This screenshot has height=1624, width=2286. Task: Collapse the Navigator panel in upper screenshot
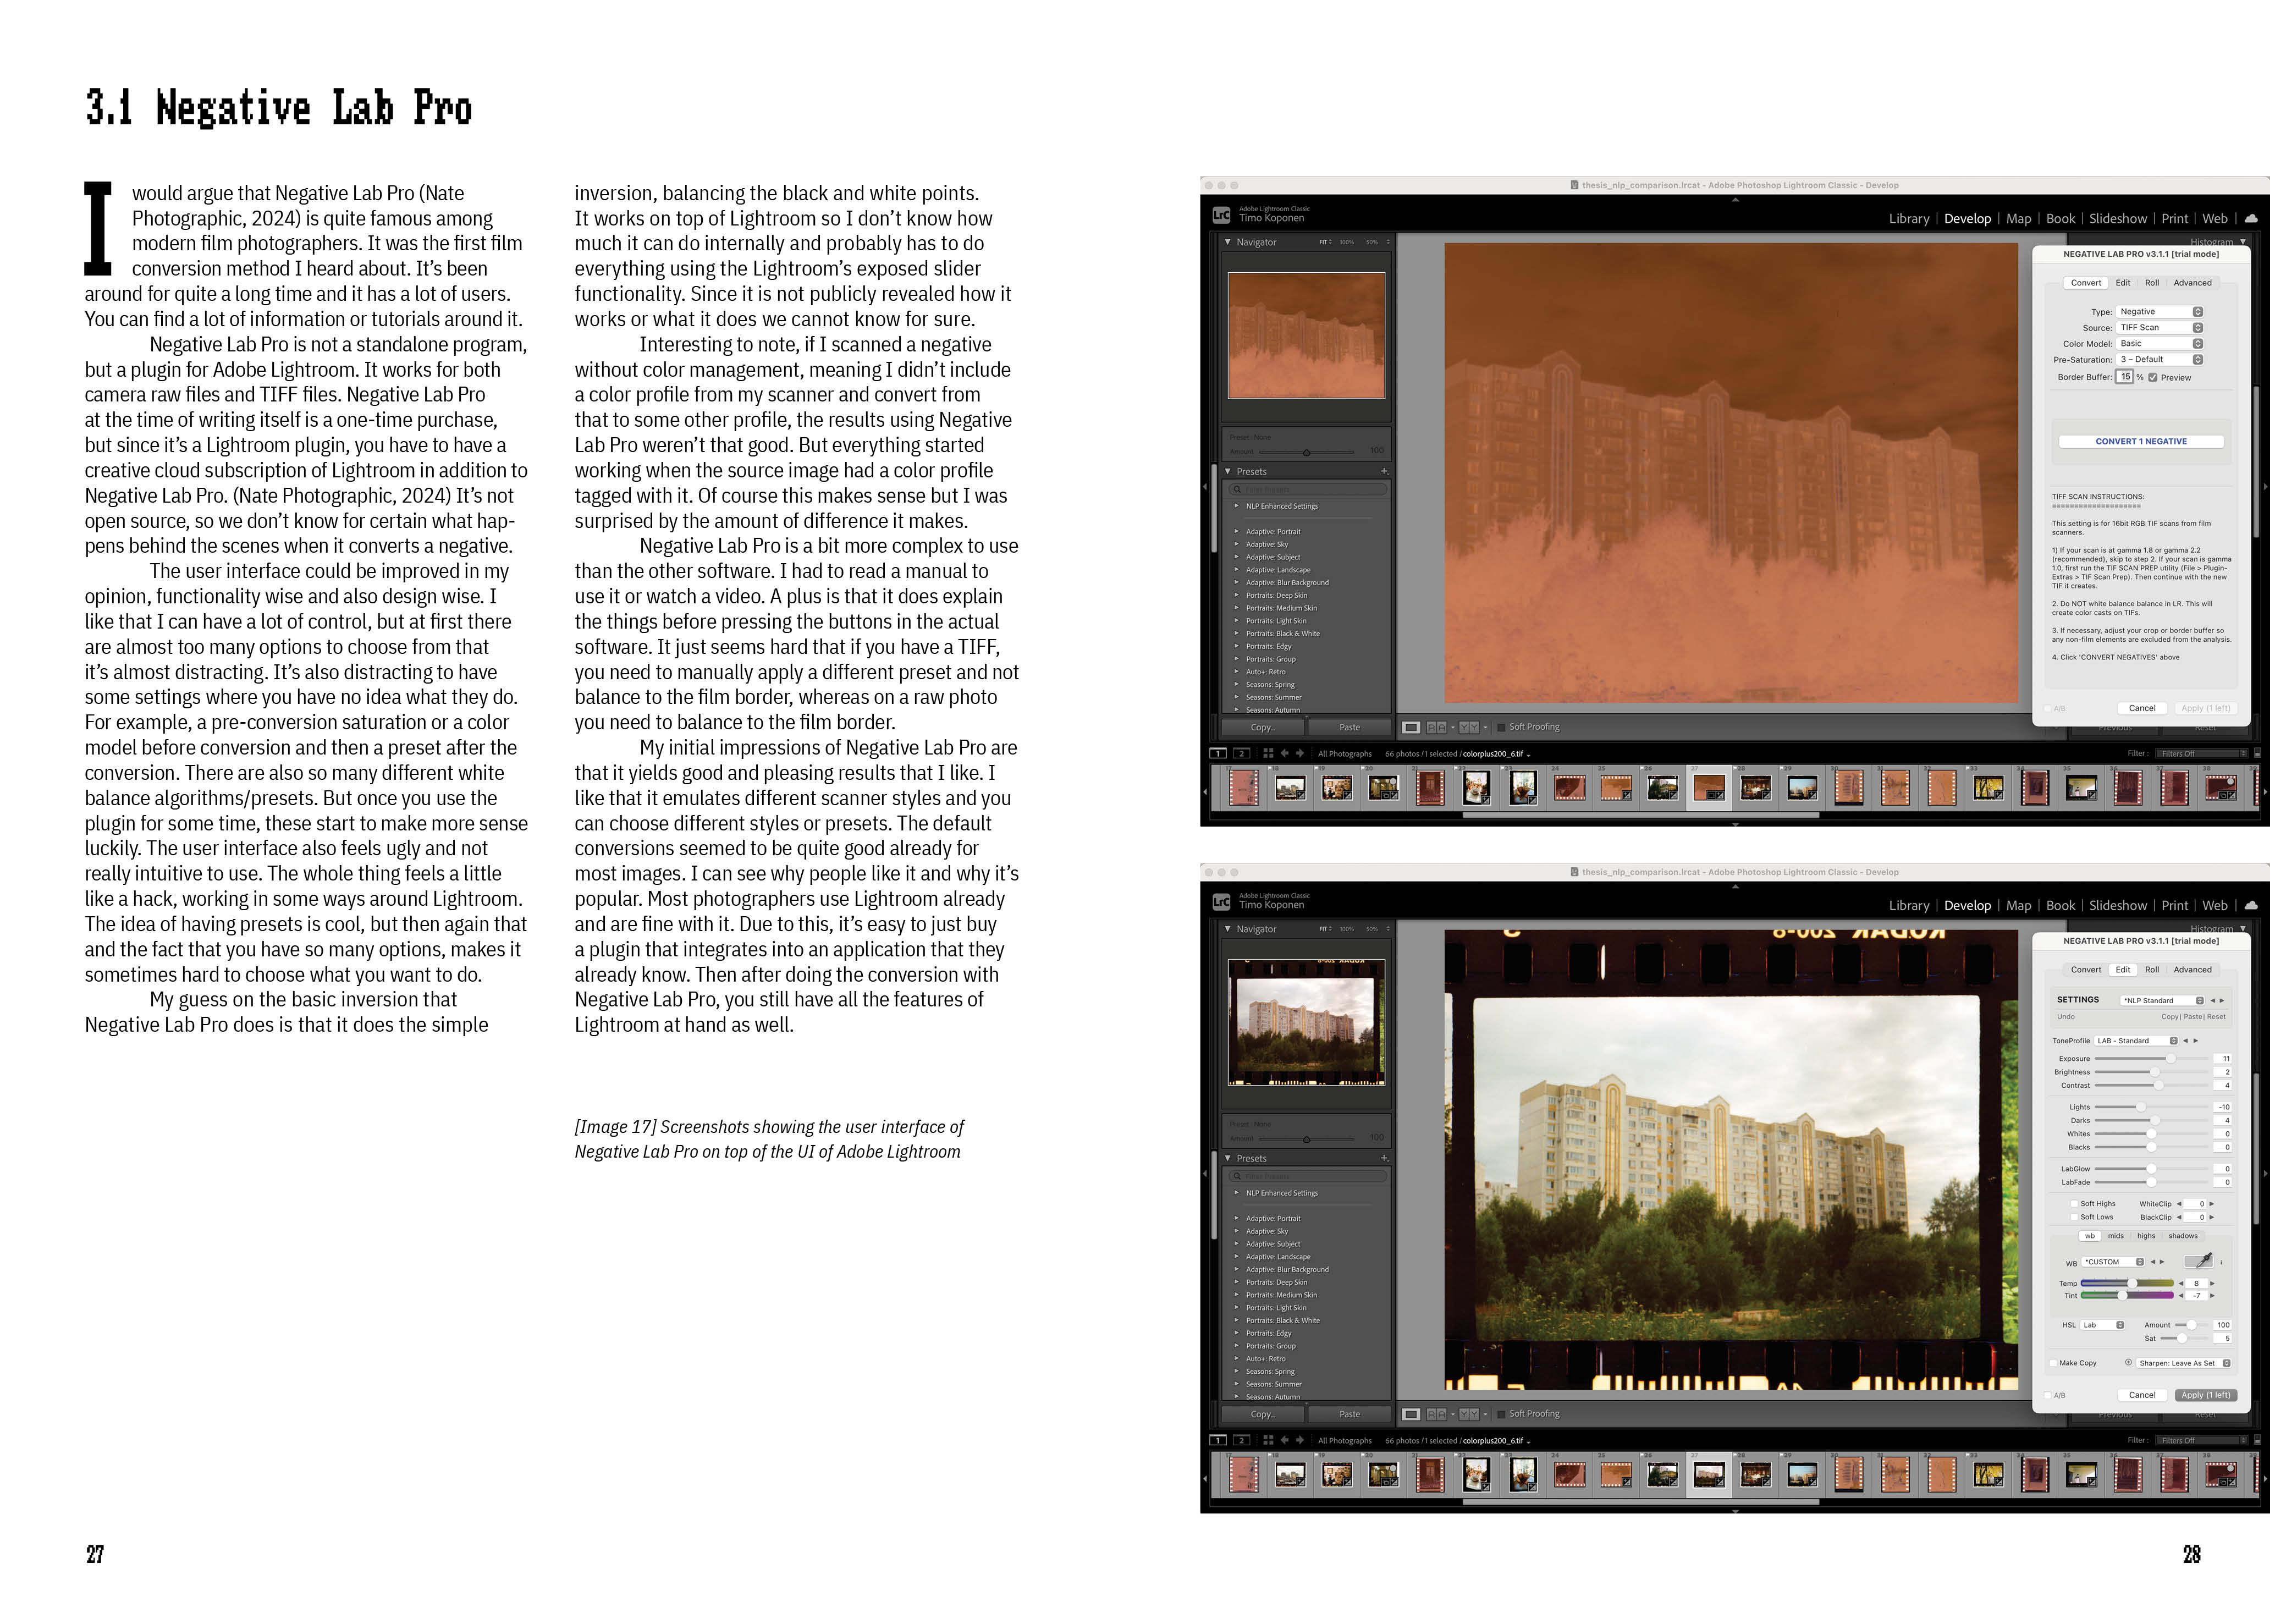1228,242
